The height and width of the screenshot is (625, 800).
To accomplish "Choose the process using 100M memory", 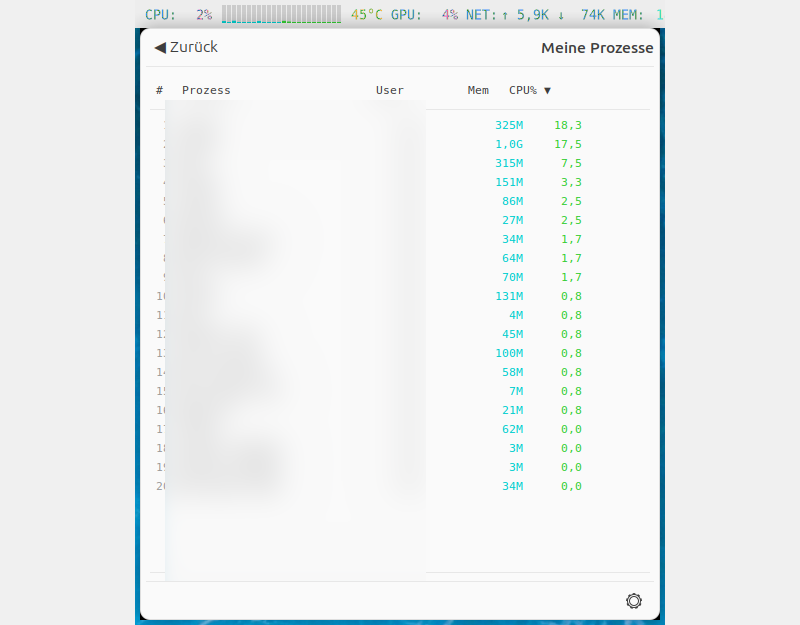I will (400, 353).
